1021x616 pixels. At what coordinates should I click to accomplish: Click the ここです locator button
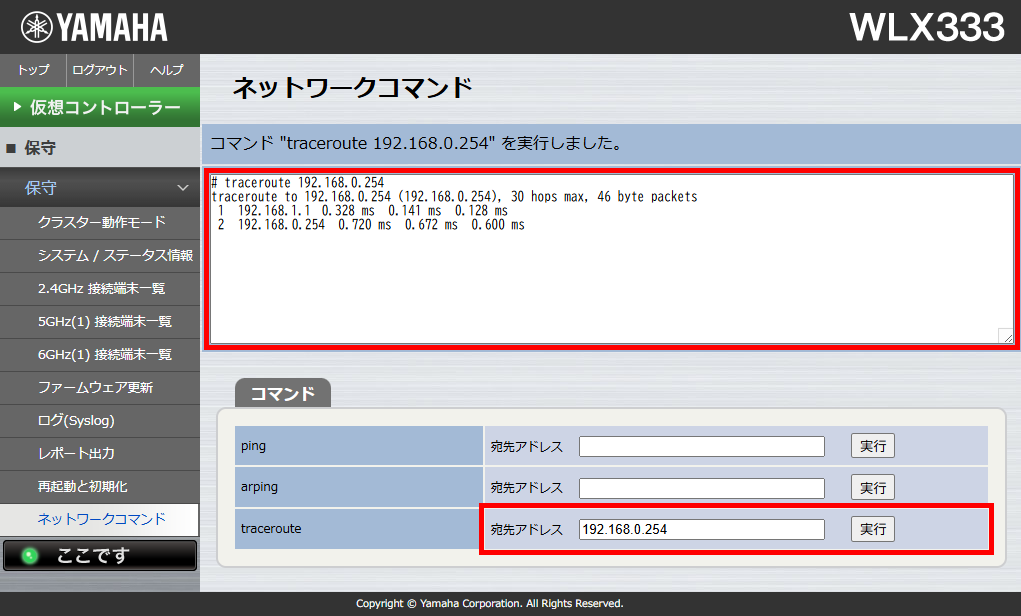[x=100, y=555]
